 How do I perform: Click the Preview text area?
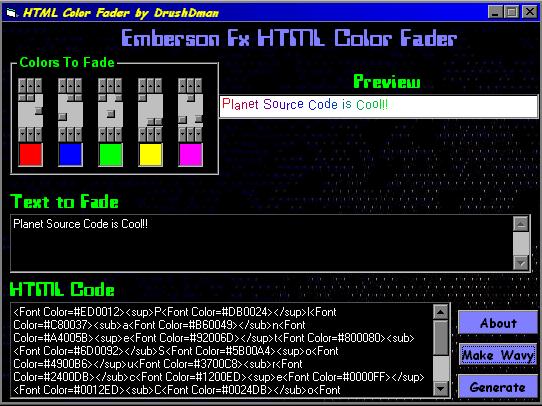[x=379, y=106]
